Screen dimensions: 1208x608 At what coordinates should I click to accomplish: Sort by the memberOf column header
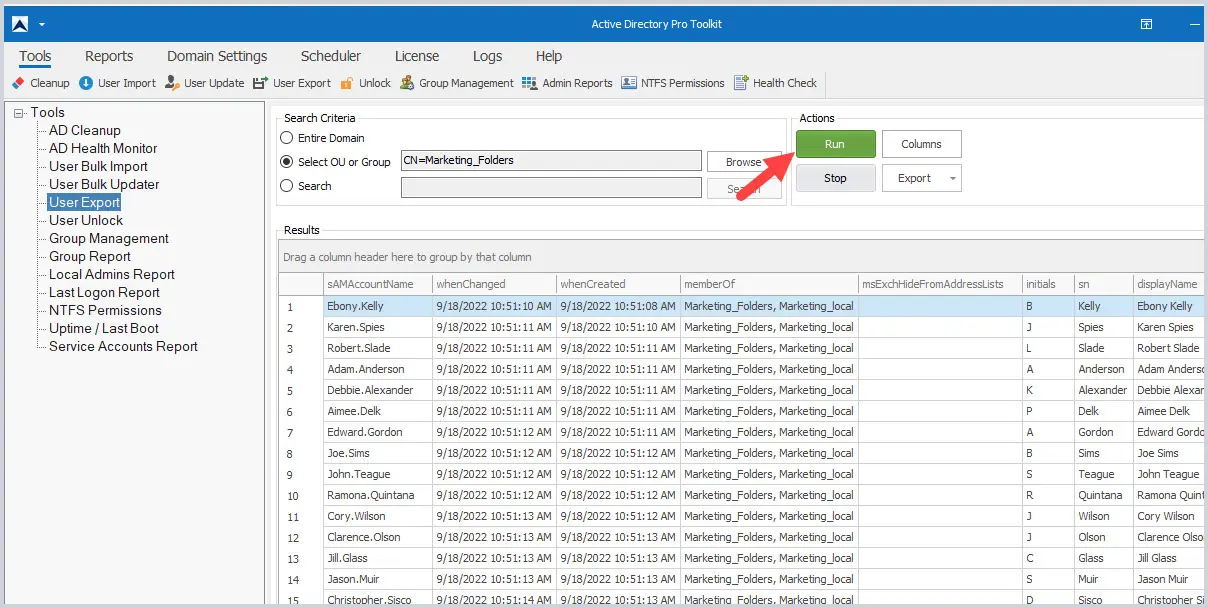coord(768,284)
